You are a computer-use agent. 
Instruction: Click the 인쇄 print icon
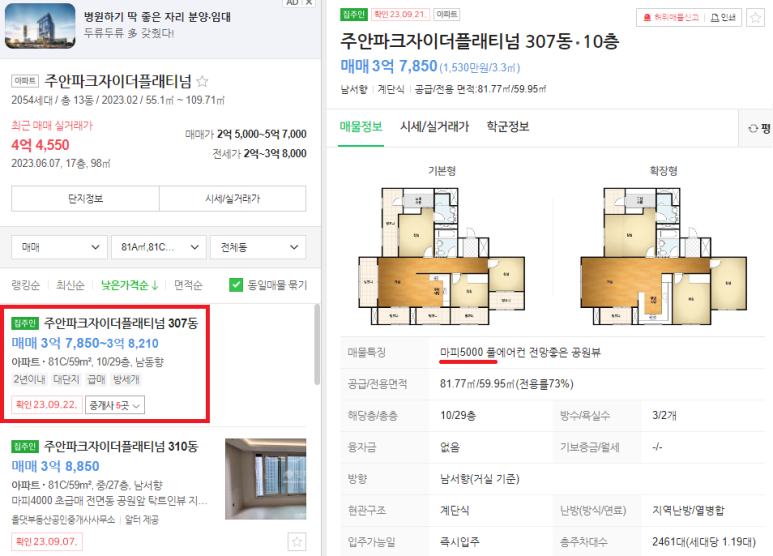(714, 18)
